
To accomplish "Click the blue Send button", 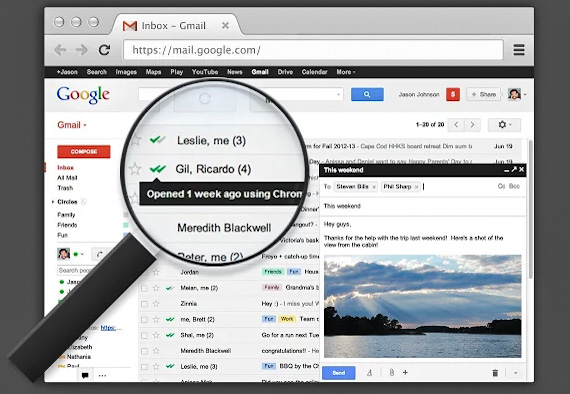I will coord(338,373).
